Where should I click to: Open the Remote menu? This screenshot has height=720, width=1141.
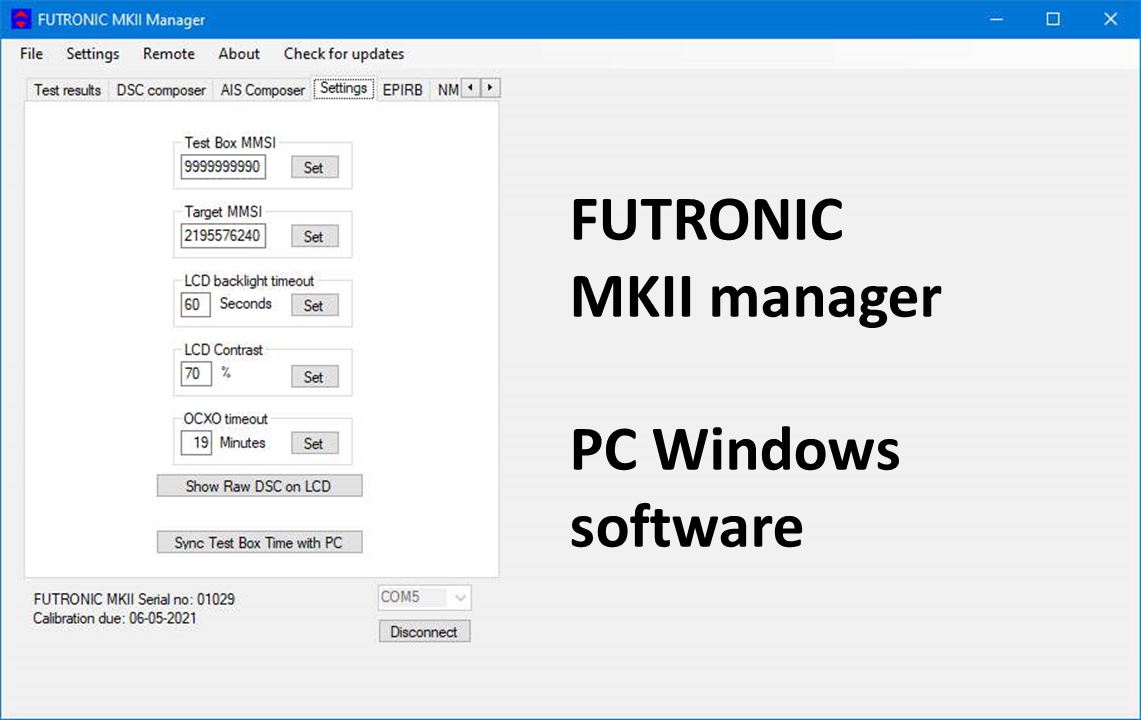(x=169, y=54)
